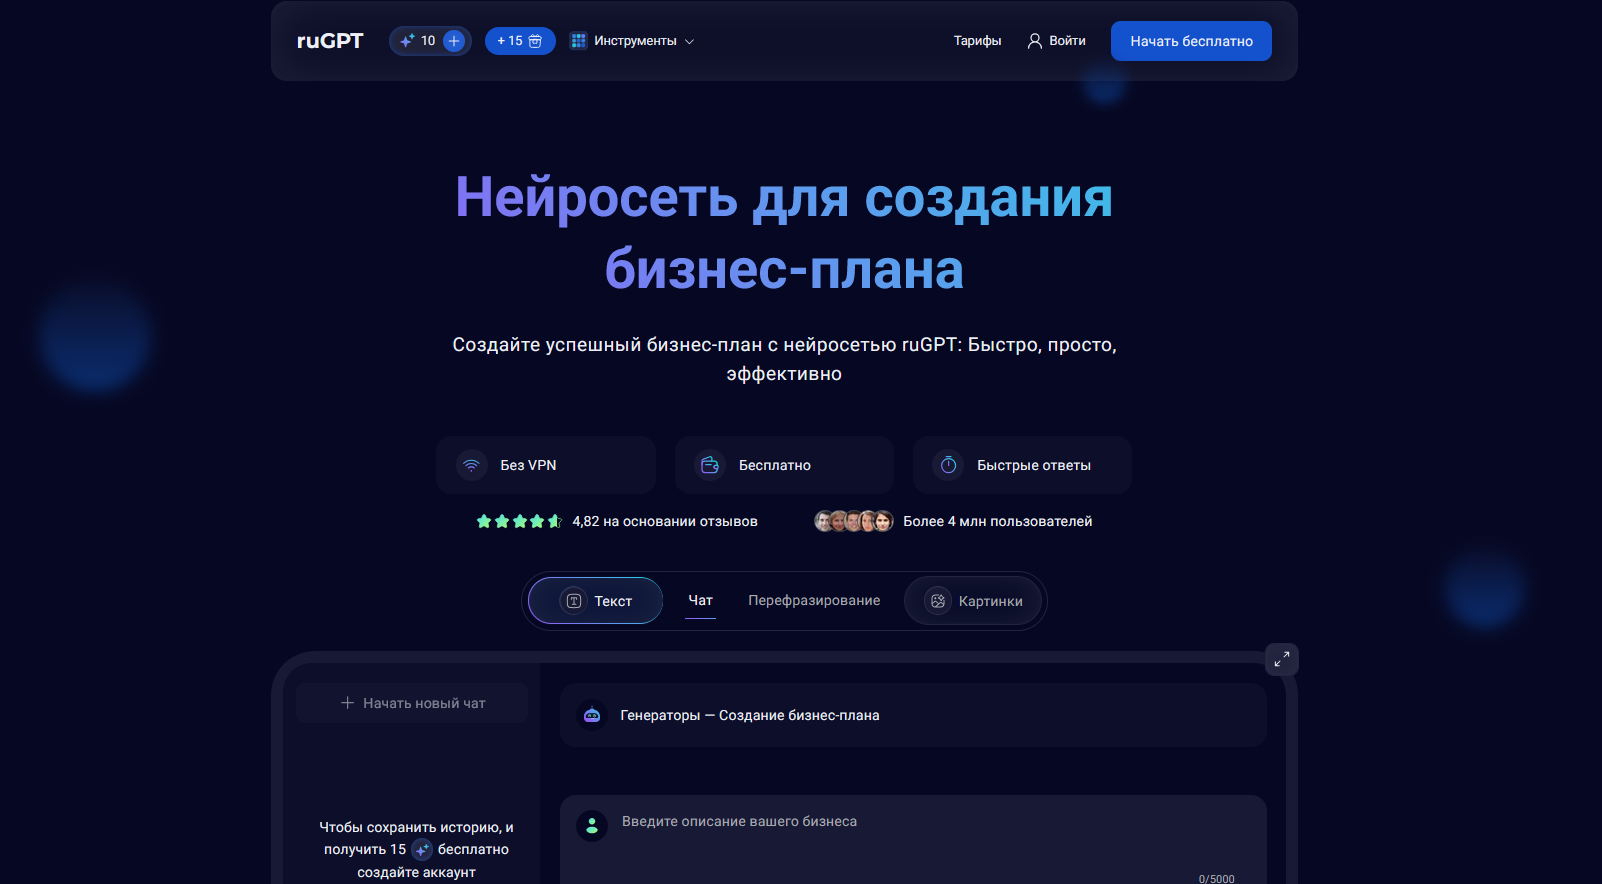Focus the Введите описание вашего бизнеса field
The image size is (1602, 884).
coord(913,838)
